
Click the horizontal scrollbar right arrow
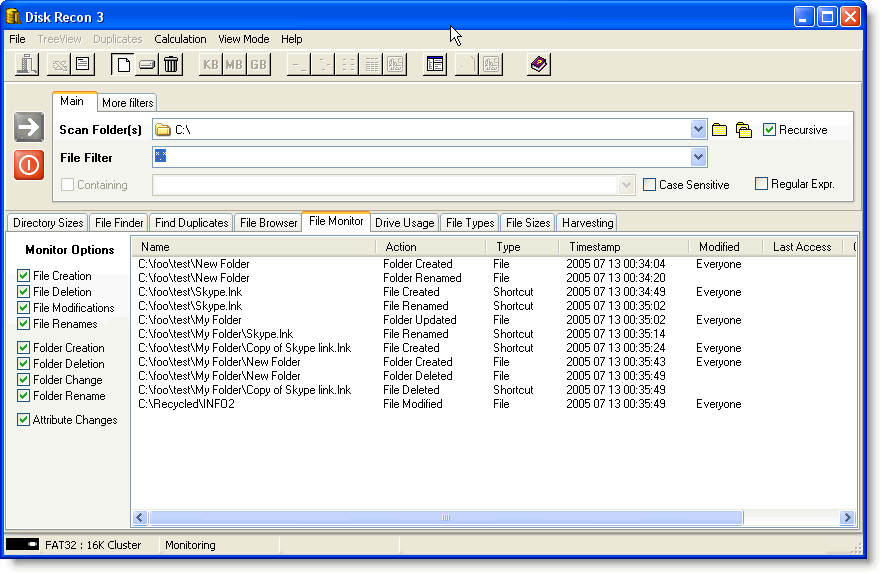847,517
